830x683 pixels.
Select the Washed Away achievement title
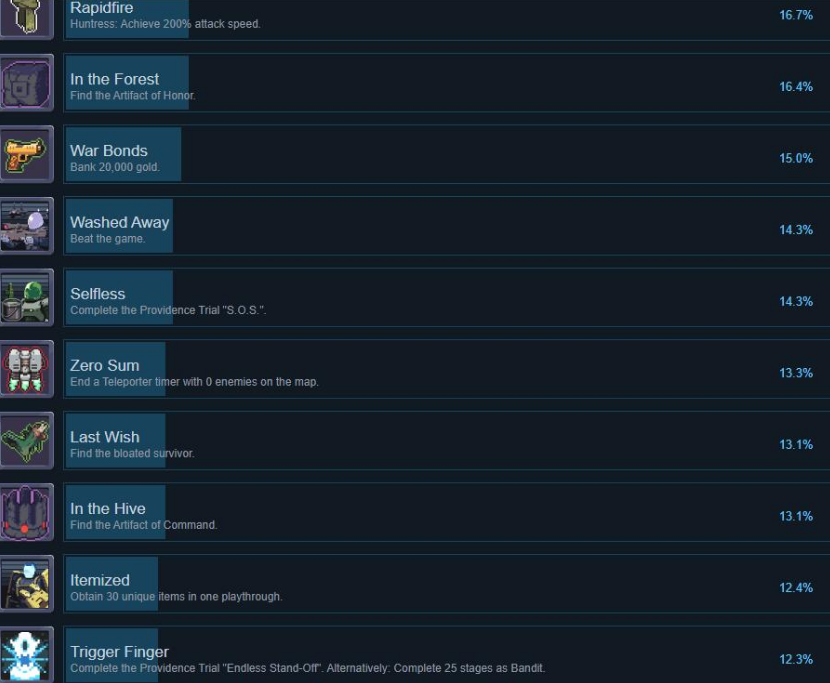click(x=120, y=222)
